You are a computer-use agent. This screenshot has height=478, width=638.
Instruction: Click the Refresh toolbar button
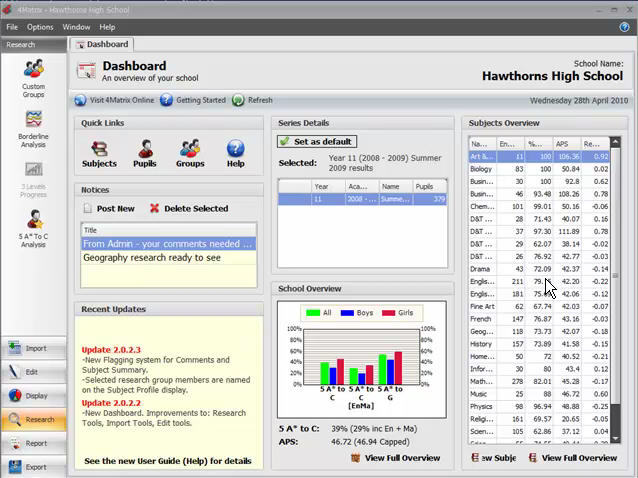pos(252,100)
